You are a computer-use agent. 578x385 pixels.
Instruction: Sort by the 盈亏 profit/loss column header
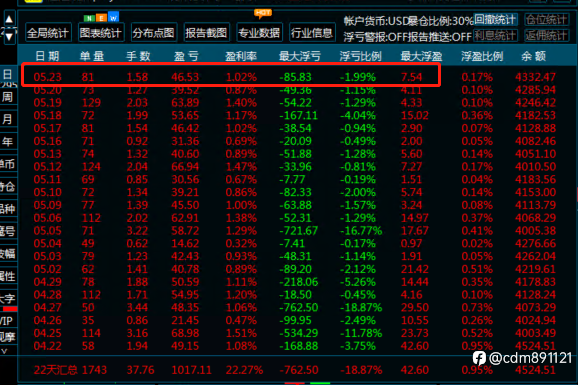(x=186, y=56)
